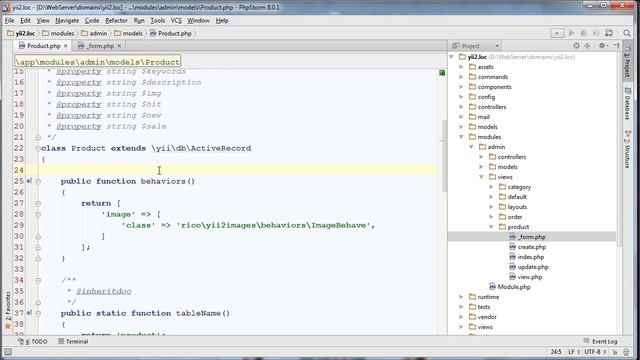Open the File menu

coord(9,20)
